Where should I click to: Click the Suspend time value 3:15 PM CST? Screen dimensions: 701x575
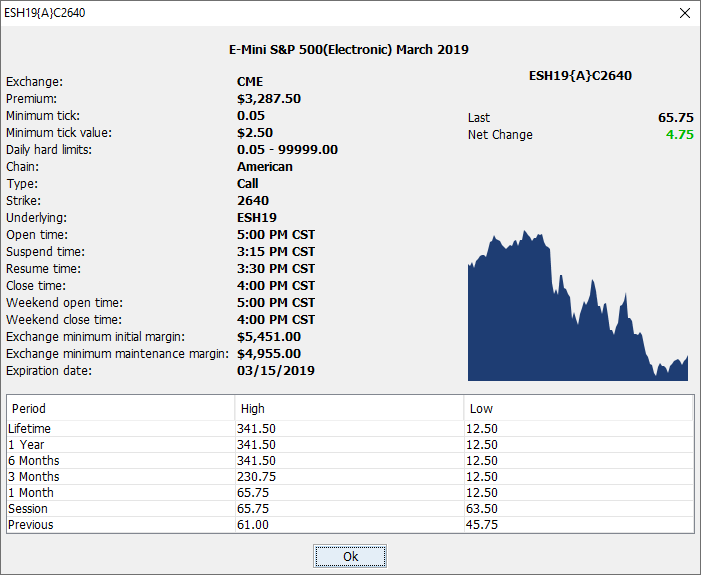click(x=276, y=251)
